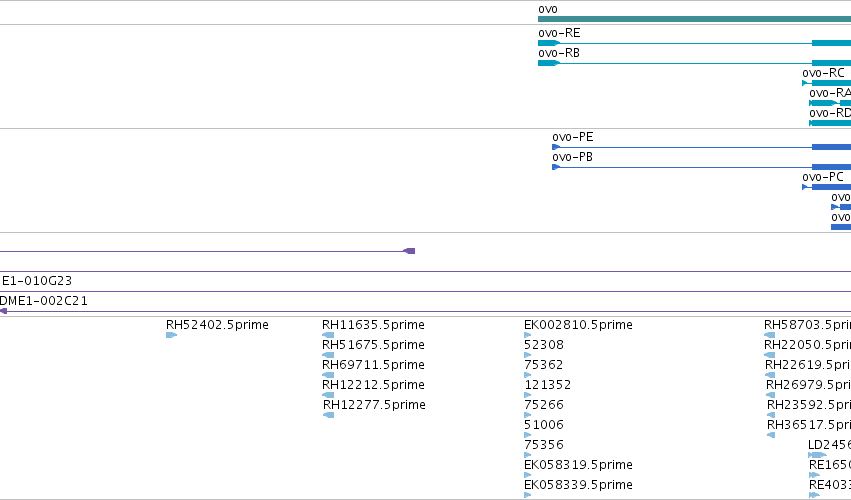
Task: Click the arrow glyph under 51006
Action: click(x=528, y=435)
